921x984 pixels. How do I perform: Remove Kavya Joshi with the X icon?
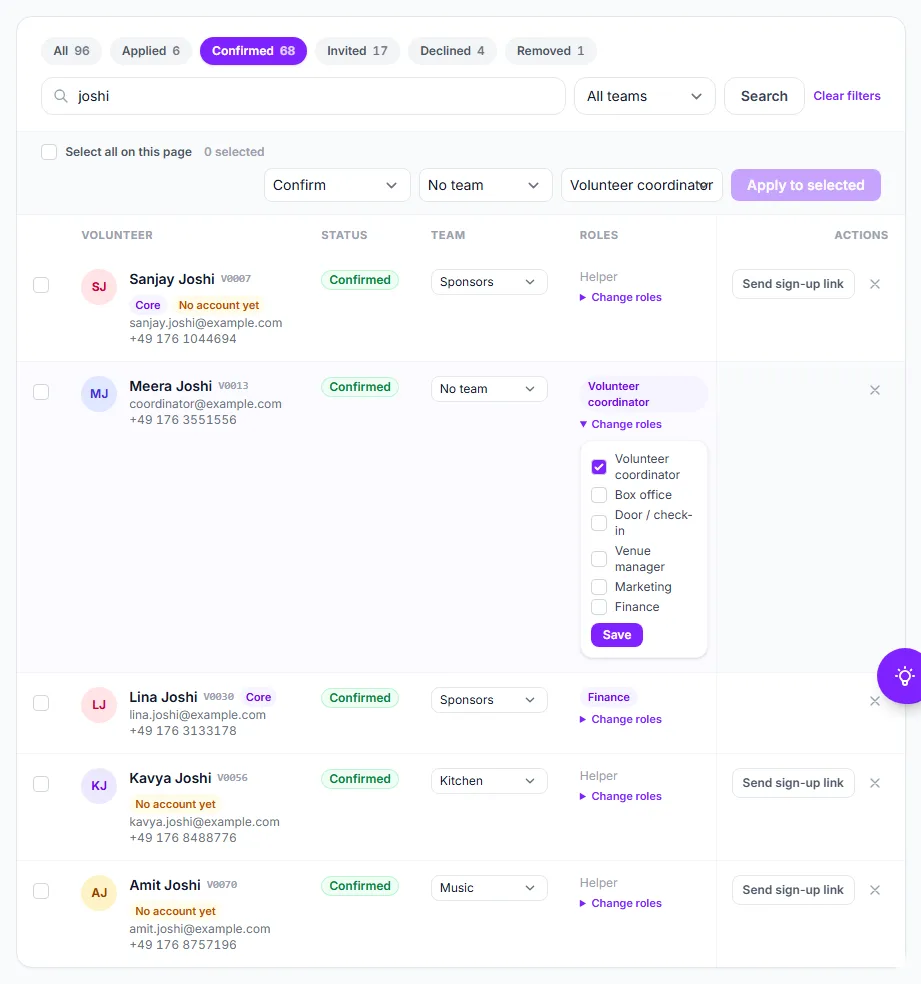[875, 783]
